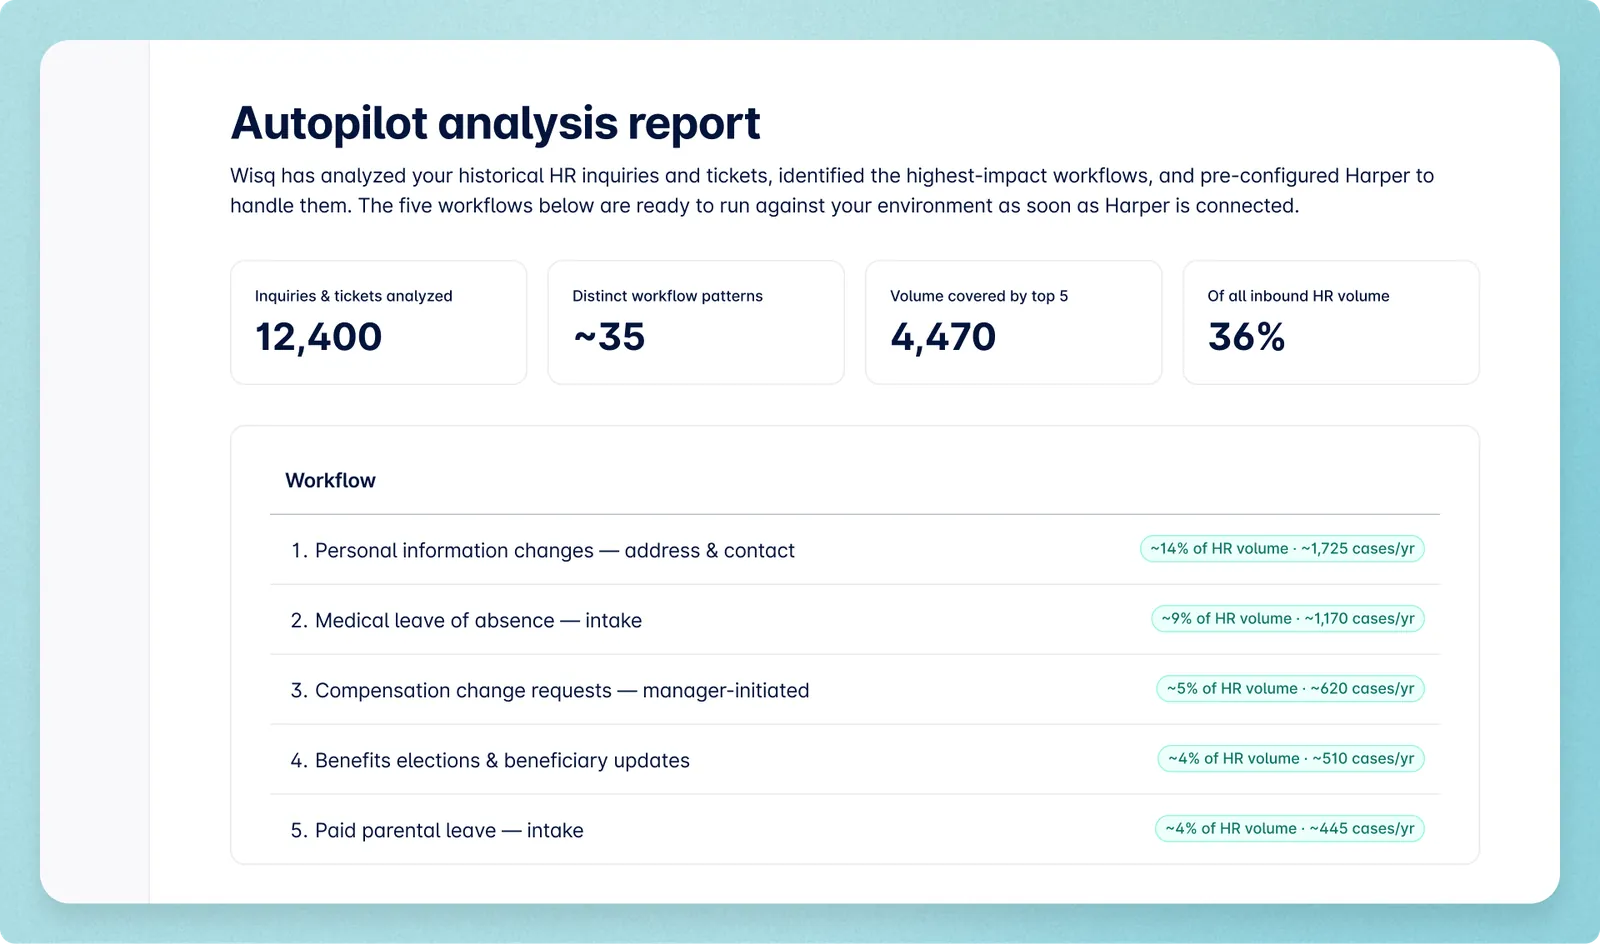
Task: Select the 'Distinct workflow patterns' label
Action: tap(667, 296)
